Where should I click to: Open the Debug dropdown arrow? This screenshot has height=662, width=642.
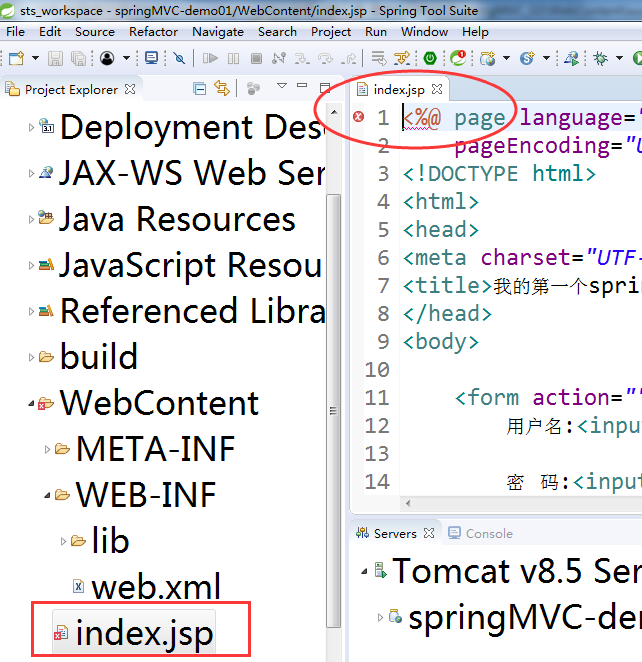coord(619,58)
